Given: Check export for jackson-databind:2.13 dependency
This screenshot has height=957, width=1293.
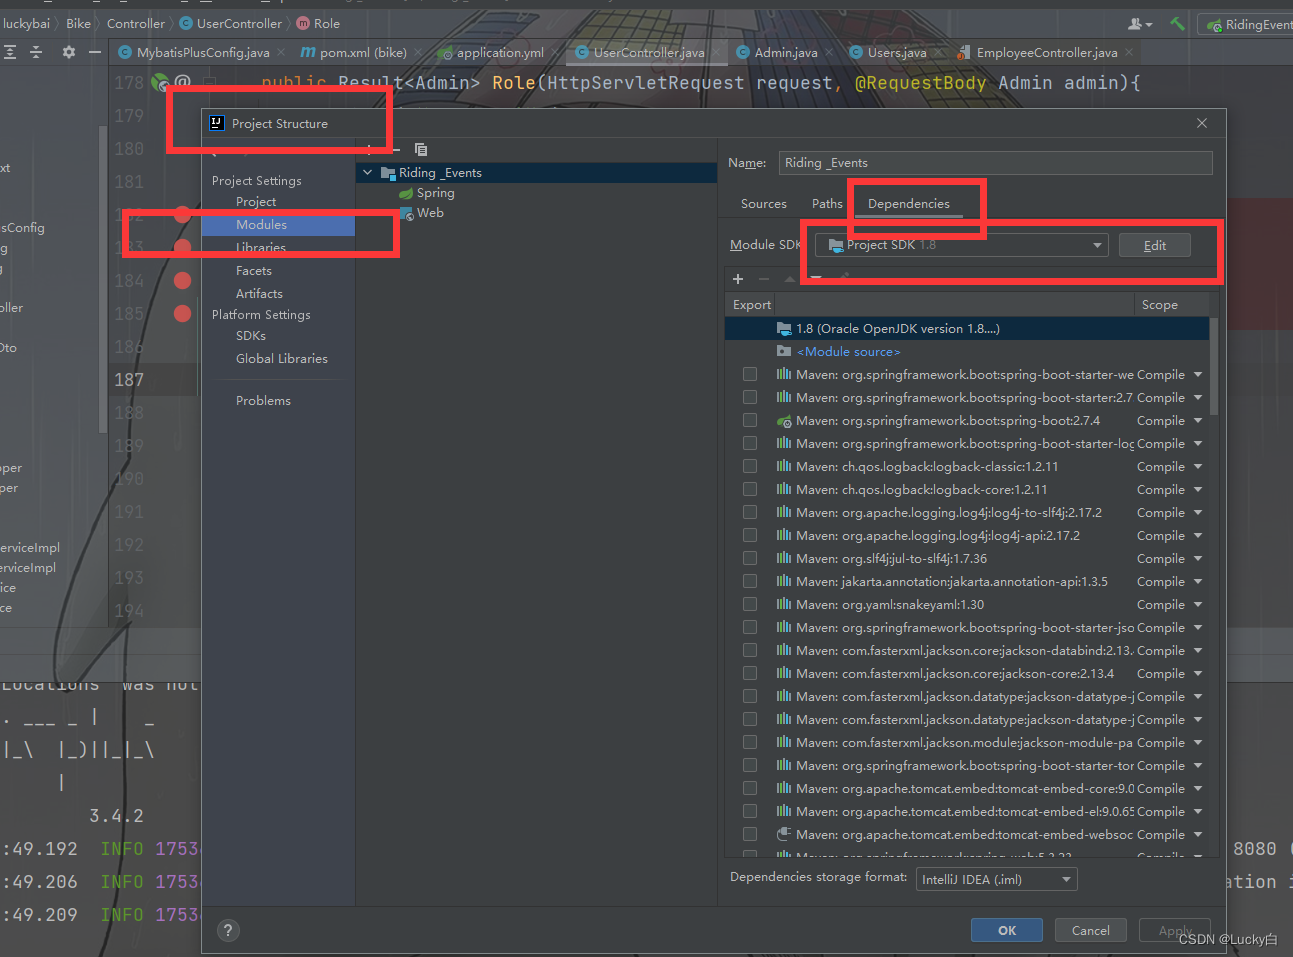Looking at the screenshot, I should [x=750, y=651].
